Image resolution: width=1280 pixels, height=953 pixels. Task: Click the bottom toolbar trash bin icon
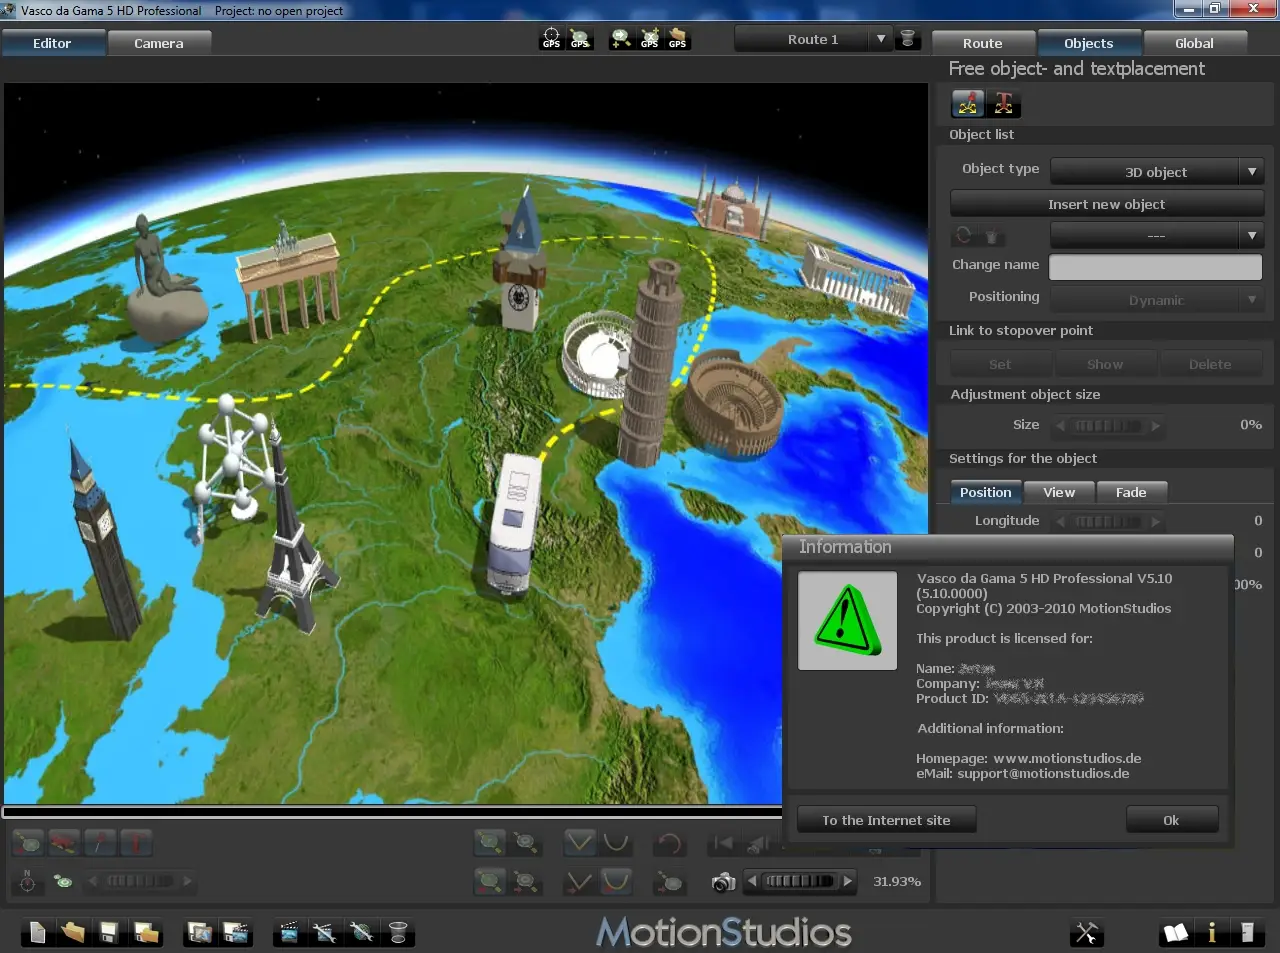point(398,932)
